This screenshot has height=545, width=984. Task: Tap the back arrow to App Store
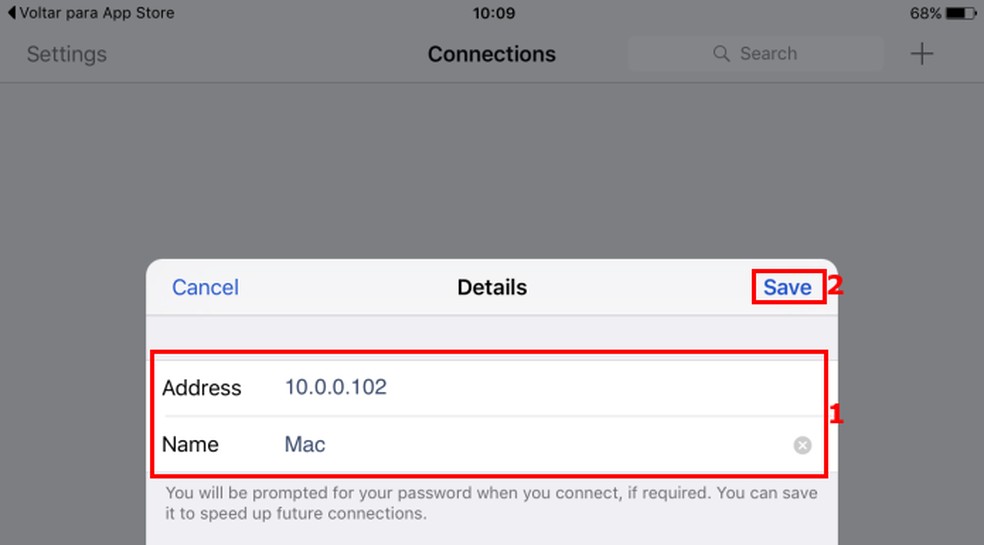pos(12,14)
